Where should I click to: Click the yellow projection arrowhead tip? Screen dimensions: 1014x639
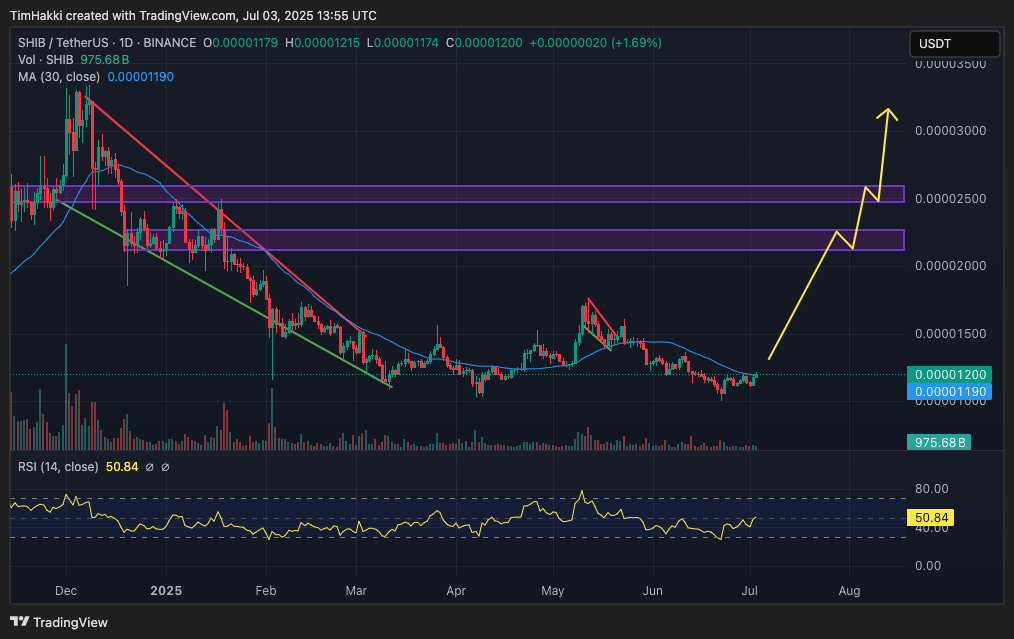tap(887, 109)
